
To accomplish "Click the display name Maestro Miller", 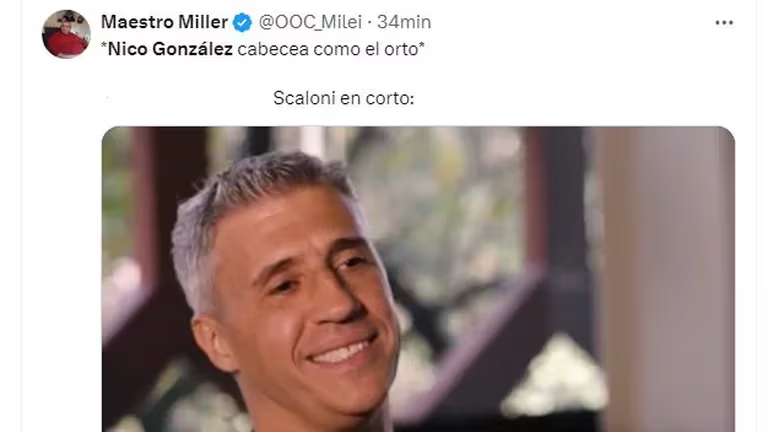I will (165, 22).
